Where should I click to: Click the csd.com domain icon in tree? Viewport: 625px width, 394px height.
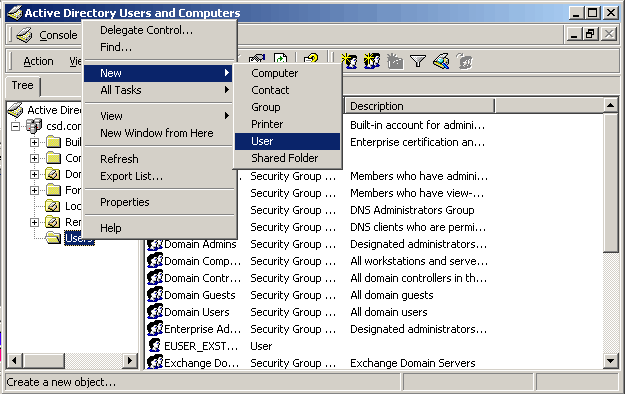click(34, 126)
